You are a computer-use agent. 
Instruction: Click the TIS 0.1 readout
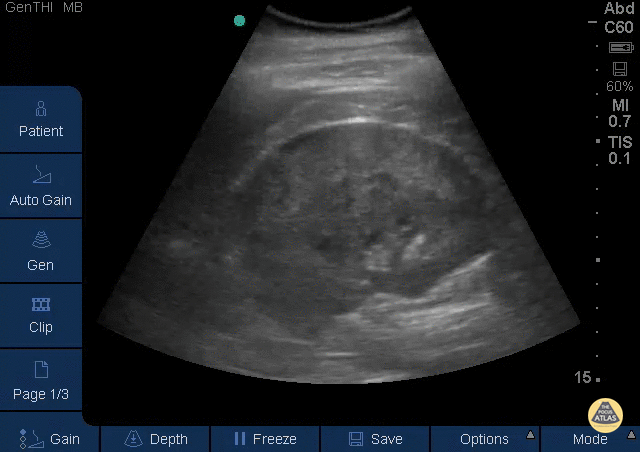620,150
